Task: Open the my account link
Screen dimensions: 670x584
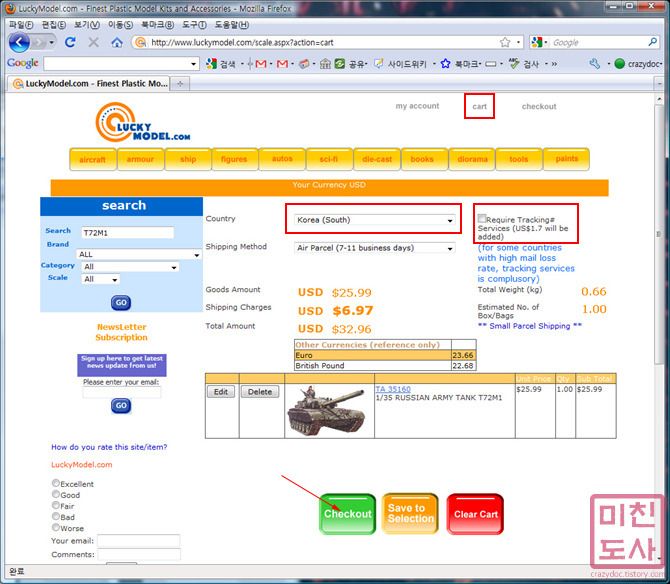Action: pyautogui.click(x=417, y=106)
